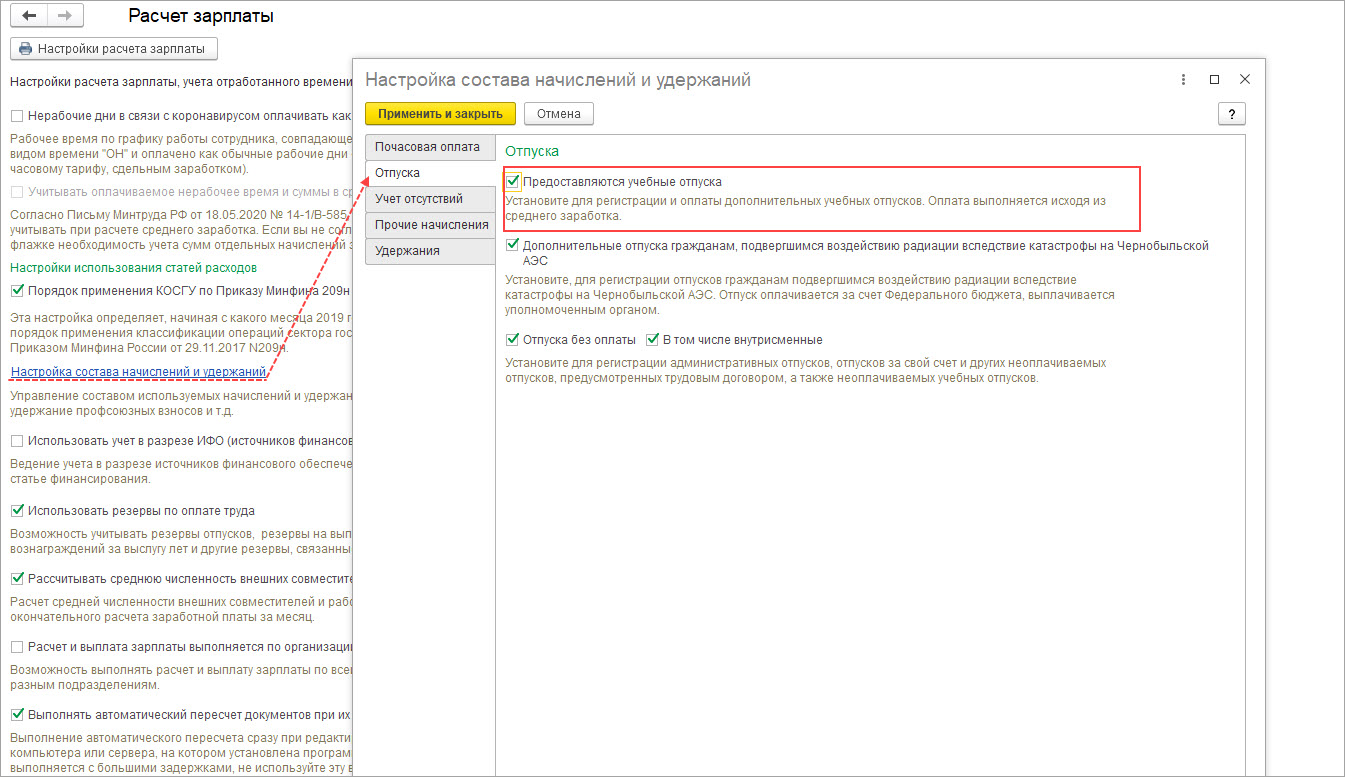1345x777 pixels.
Task: Click Настройки использования статей расходов heading
Action: pyautogui.click(x=133, y=267)
